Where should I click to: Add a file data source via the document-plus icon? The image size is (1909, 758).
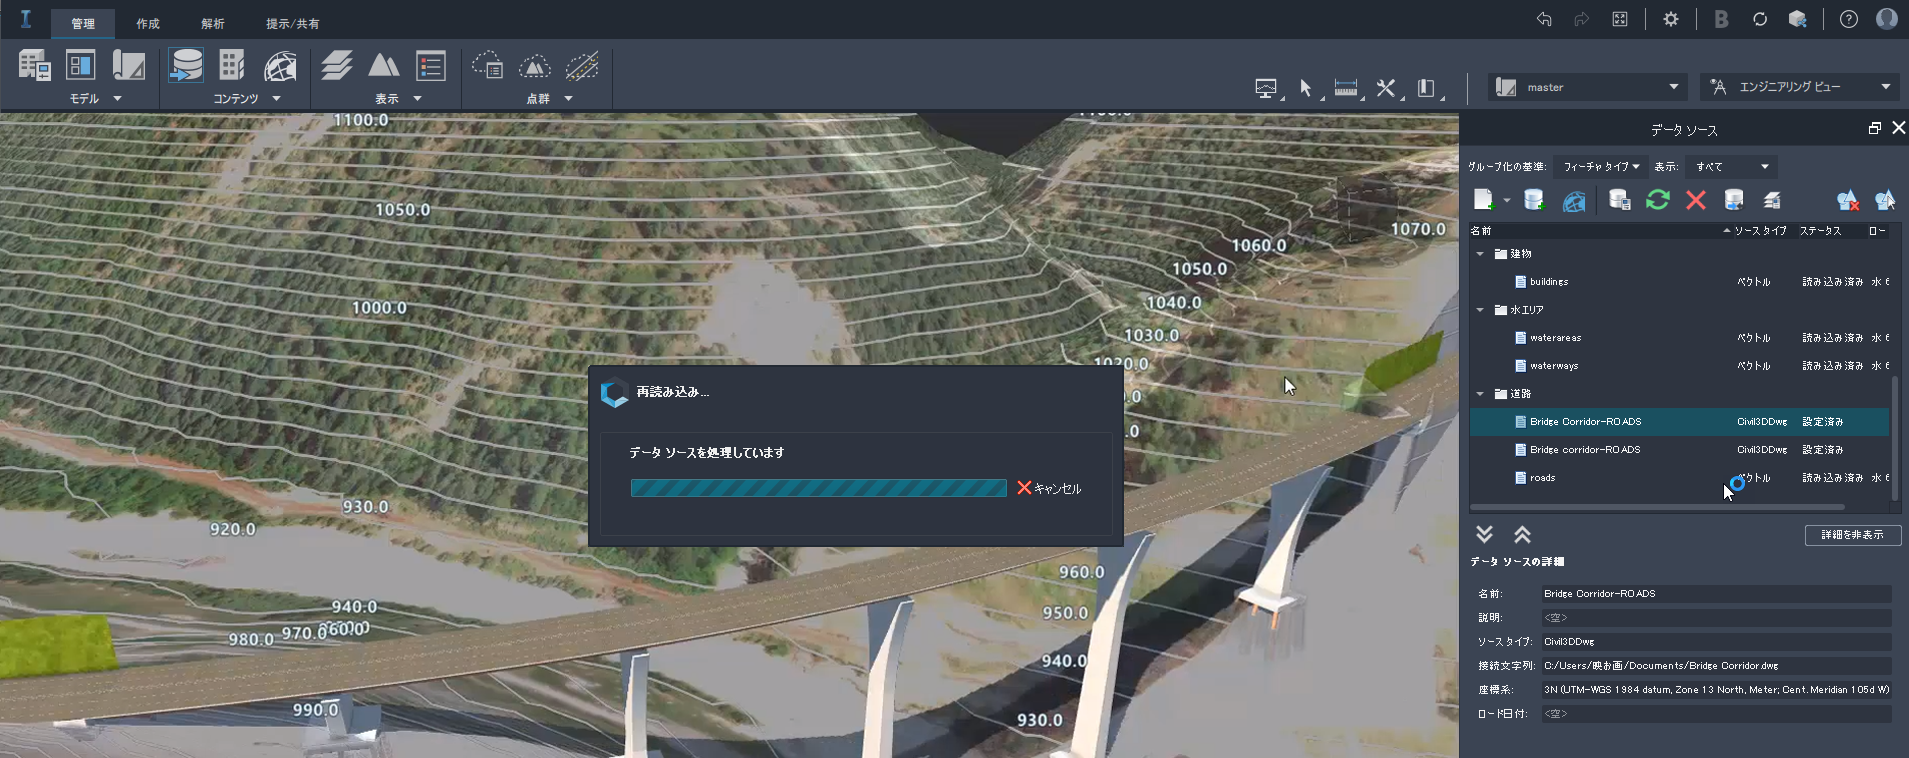point(1484,200)
